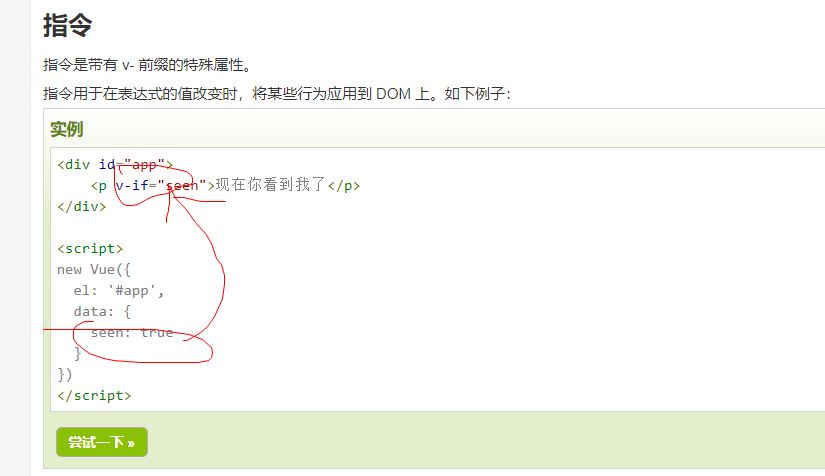Click the 现在你看到我了 paragraph text

coord(271,185)
